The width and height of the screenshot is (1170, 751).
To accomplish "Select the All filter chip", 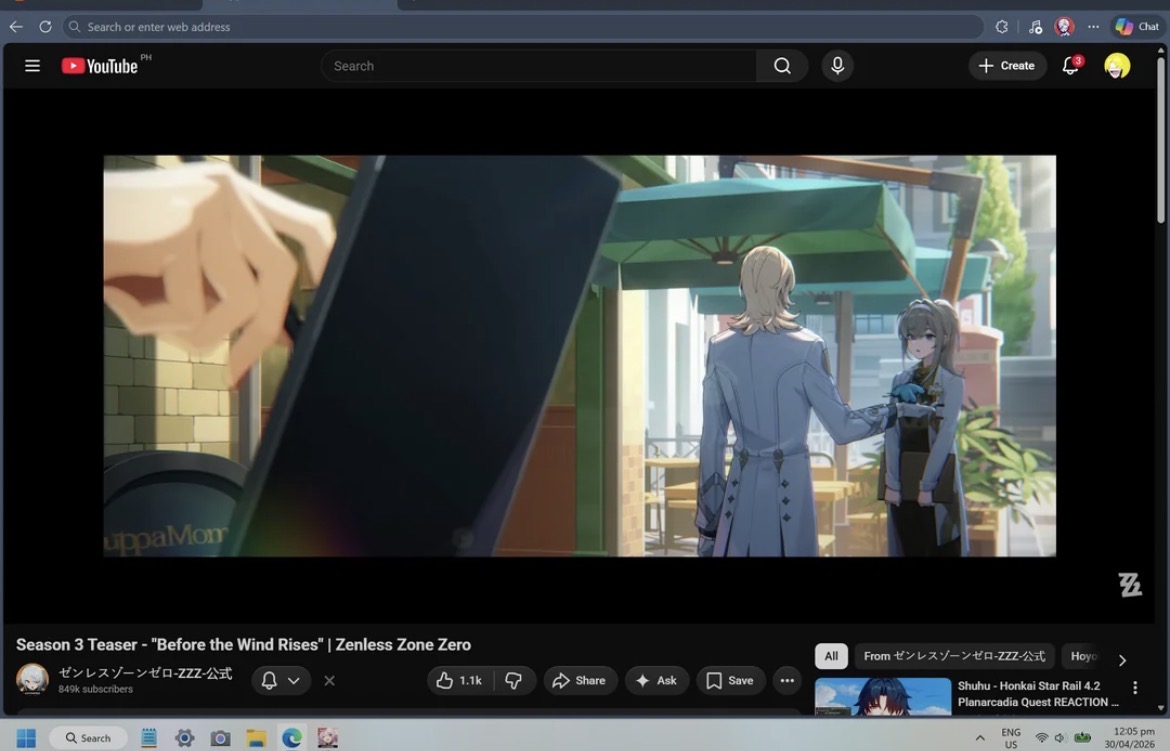I will [831, 656].
